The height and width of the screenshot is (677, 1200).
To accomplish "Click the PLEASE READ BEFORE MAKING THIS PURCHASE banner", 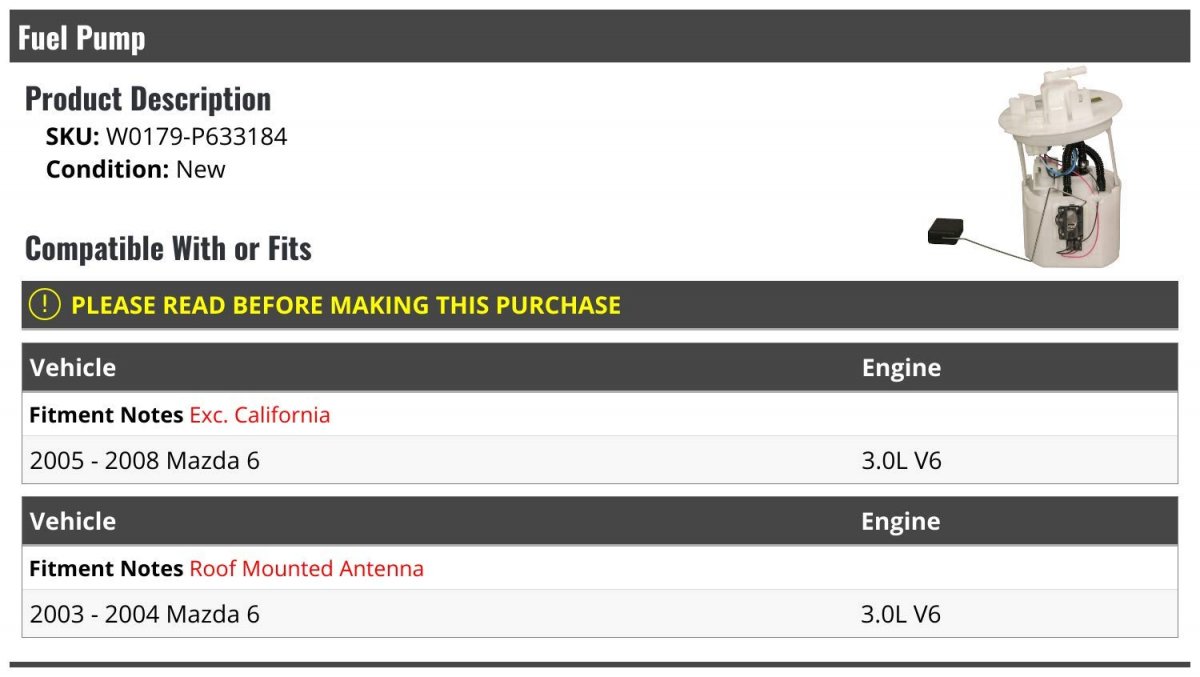I will coord(600,305).
